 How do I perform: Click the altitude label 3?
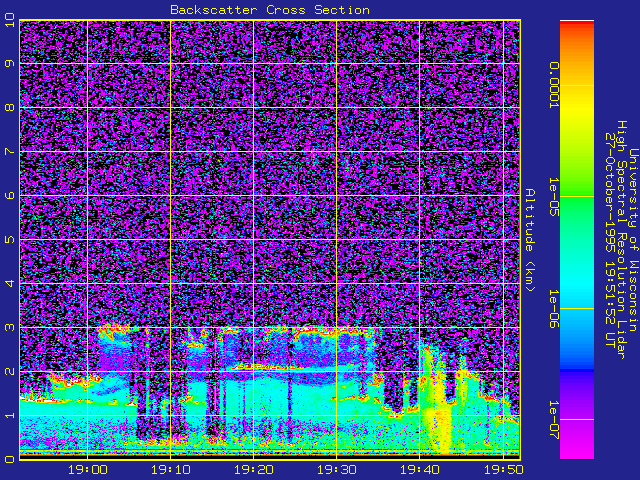(x=10, y=327)
